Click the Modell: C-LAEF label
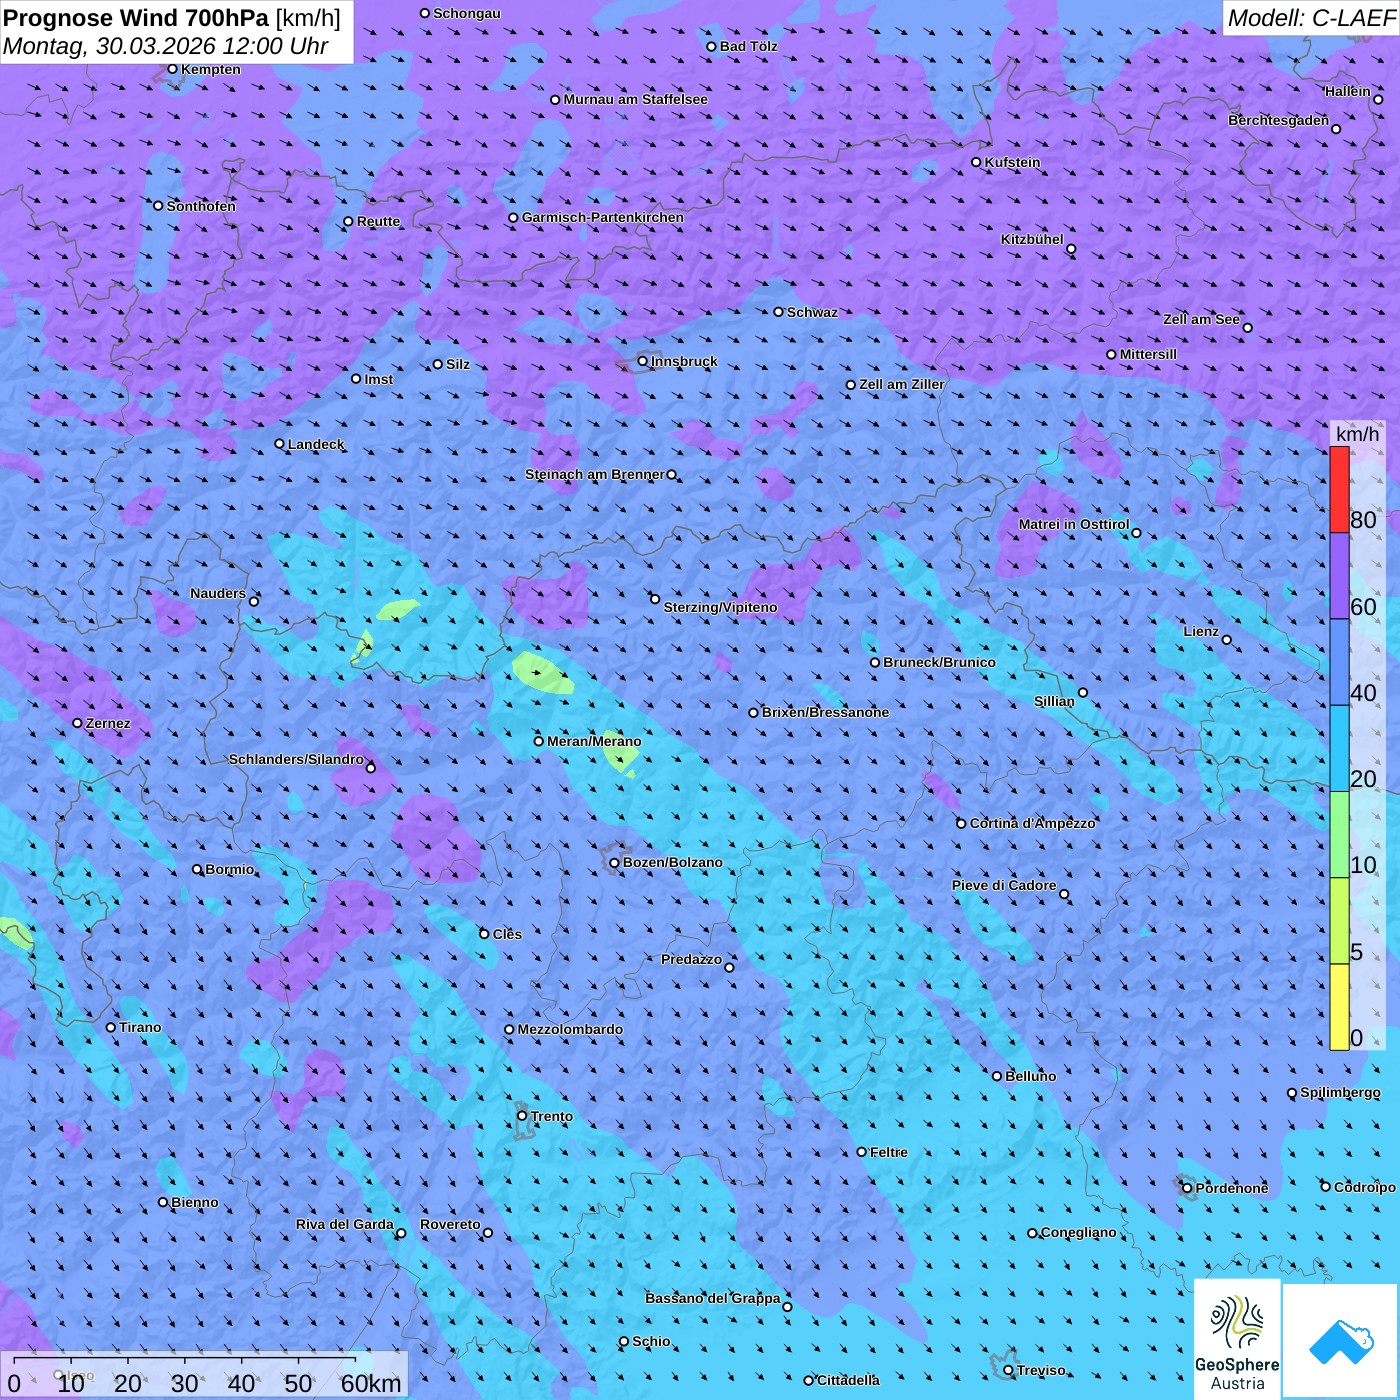 [x=1311, y=18]
